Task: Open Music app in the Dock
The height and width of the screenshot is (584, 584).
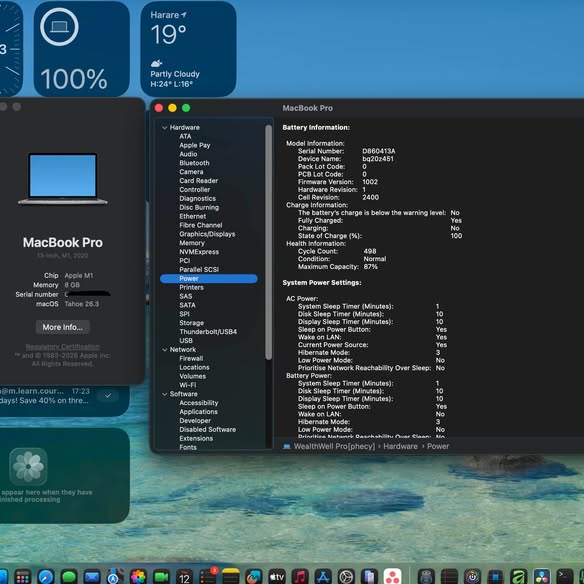Action: 300,577
